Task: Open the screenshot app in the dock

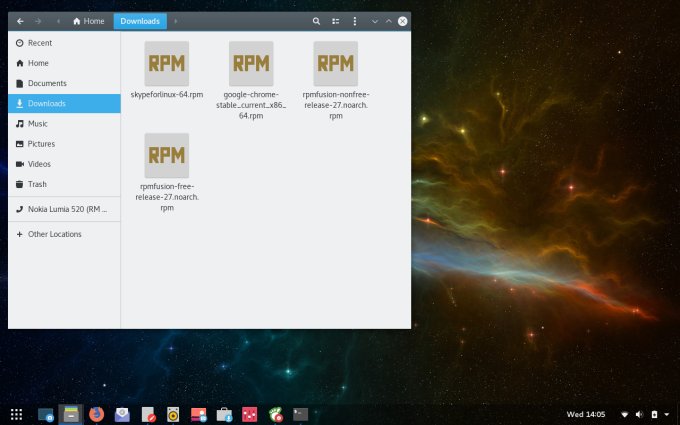Action: coord(45,415)
